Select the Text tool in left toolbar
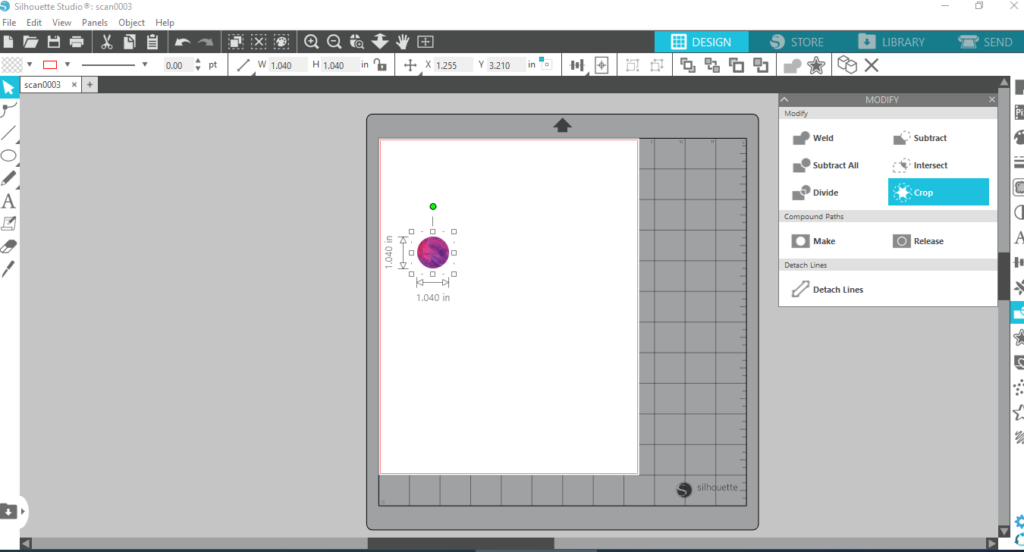 9,201
